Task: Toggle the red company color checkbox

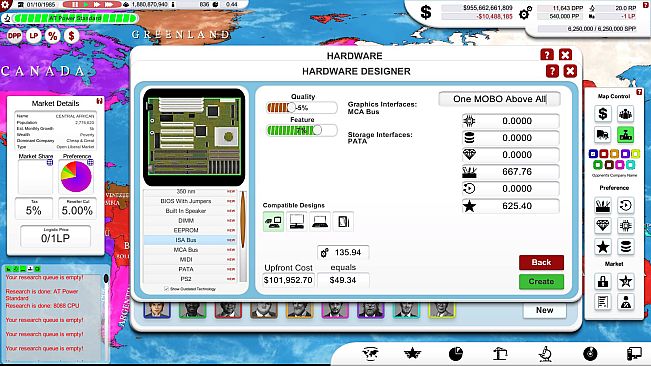Action: tap(604, 154)
